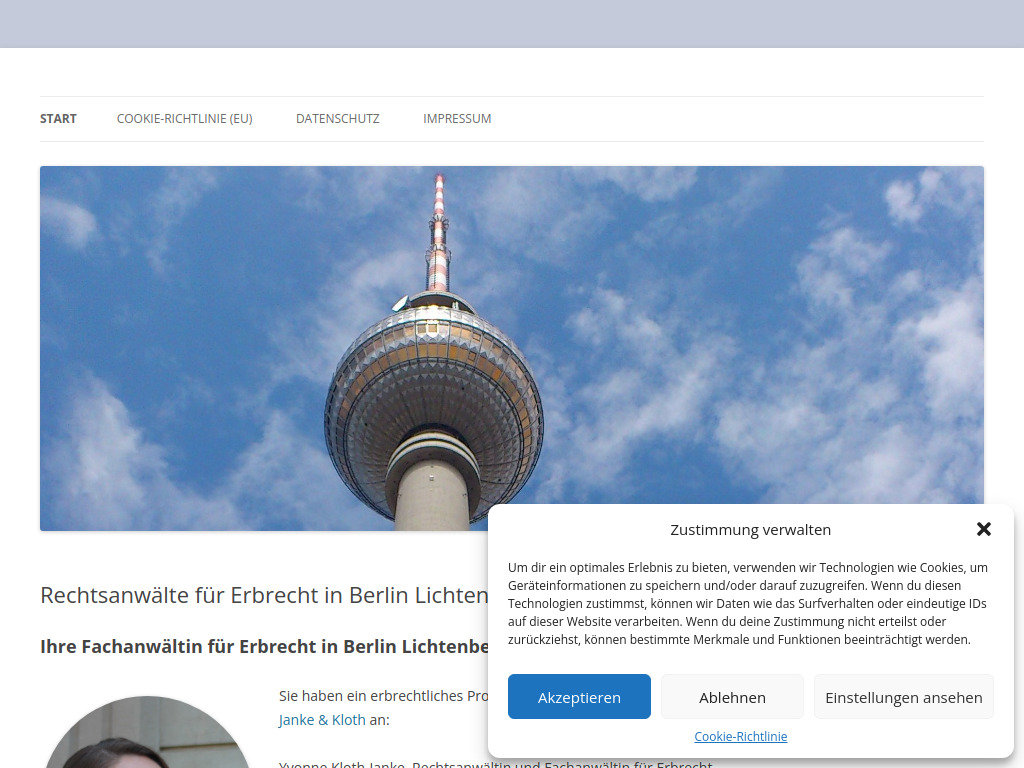The width and height of the screenshot is (1024, 768).
Task: Go to the START menu item
Action: pyautogui.click(x=58, y=119)
